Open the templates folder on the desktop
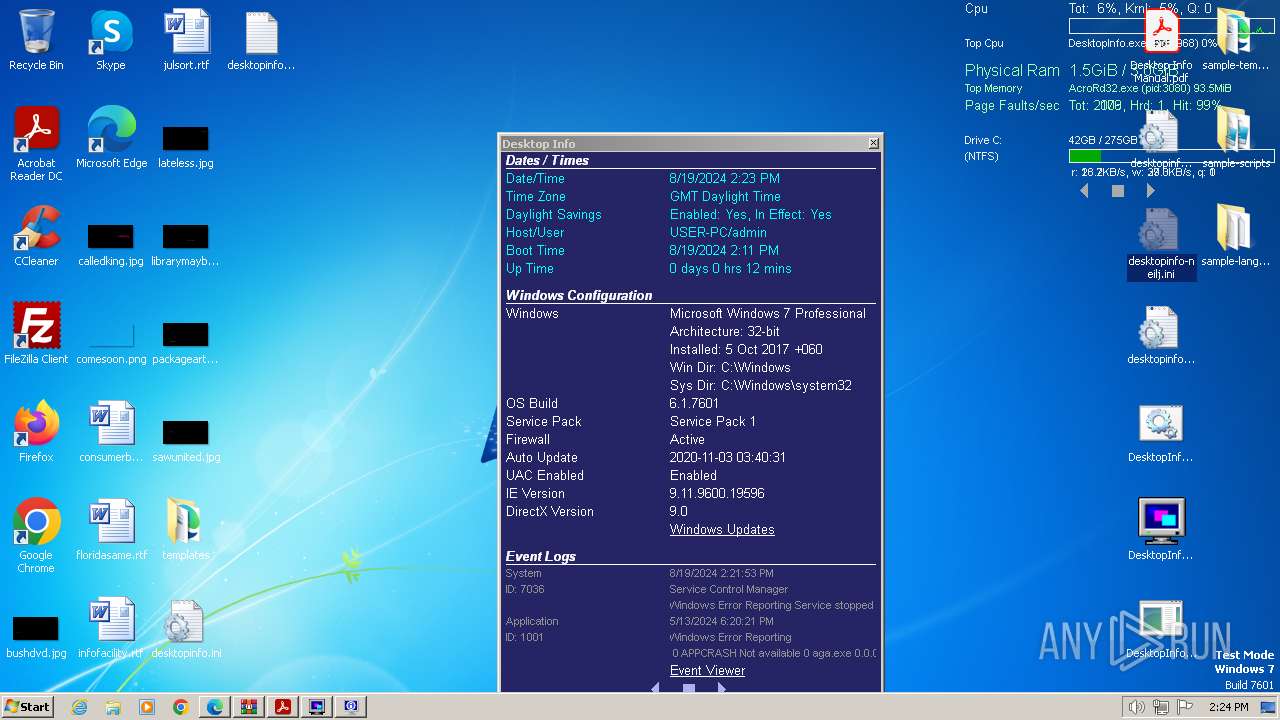The height and width of the screenshot is (720, 1280). click(x=186, y=529)
